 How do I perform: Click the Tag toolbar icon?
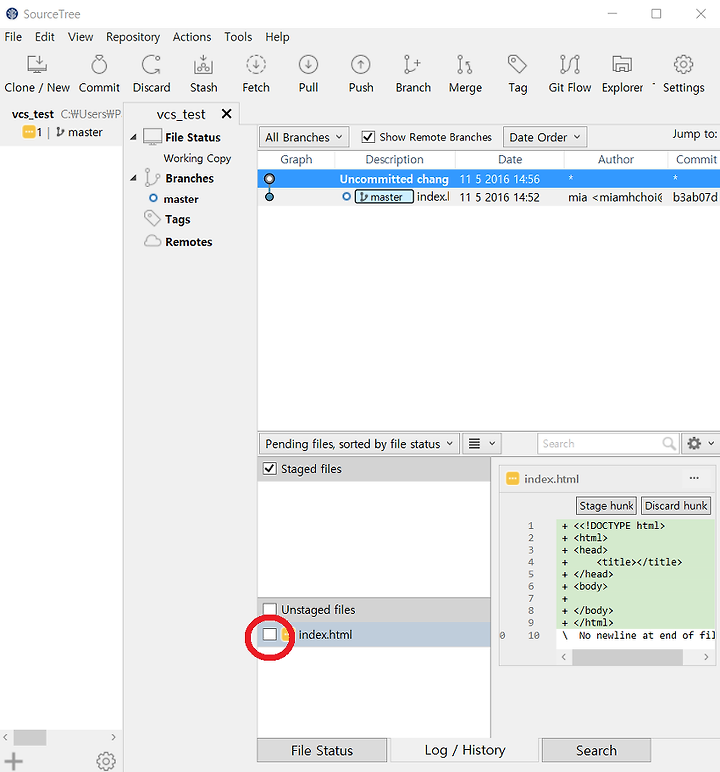click(518, 65)
